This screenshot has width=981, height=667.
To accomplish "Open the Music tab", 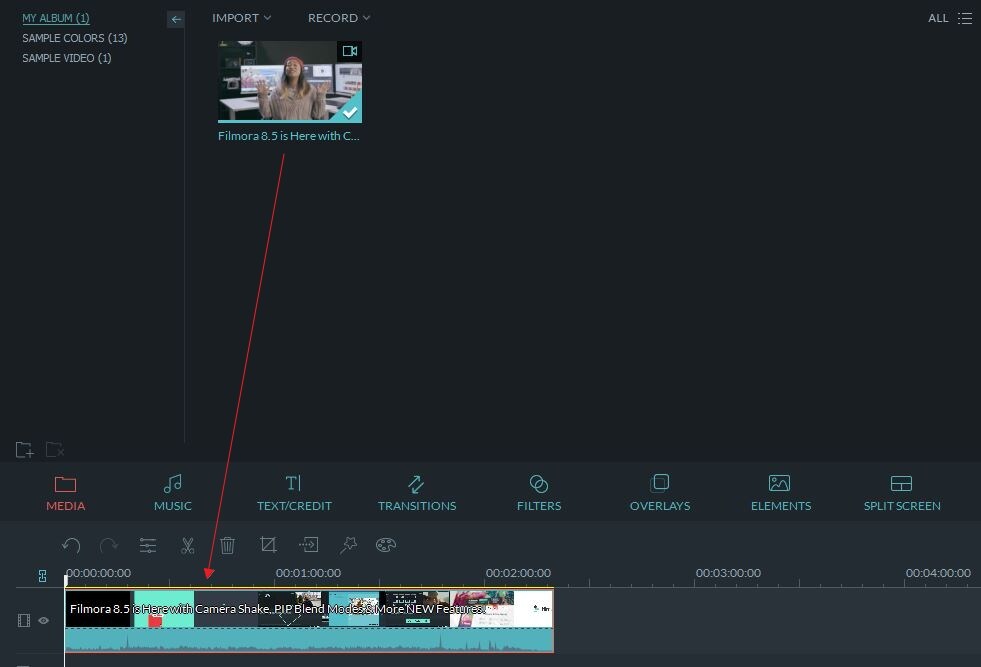I will (173, 493).
